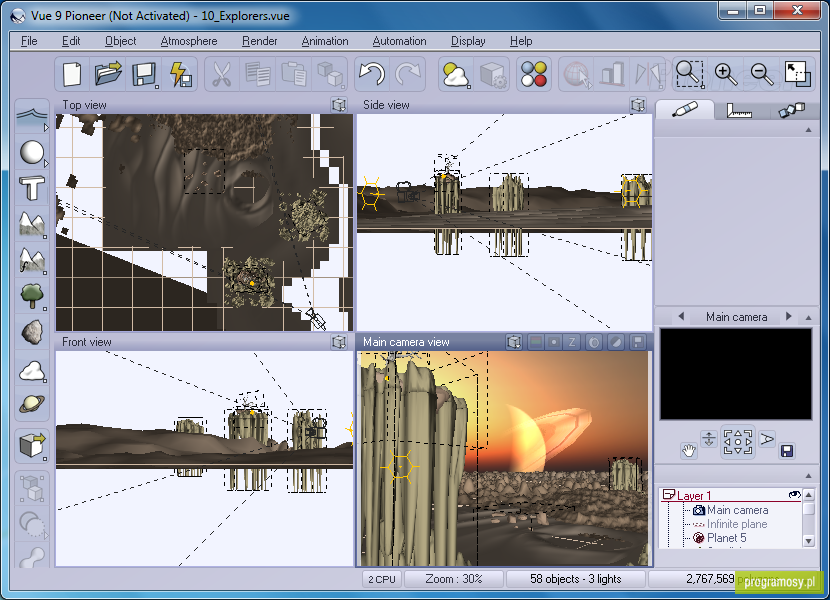Screen dimensions: 830x600
Task: Click the greyed boolean circles icon
Action: tap(32, 524)
